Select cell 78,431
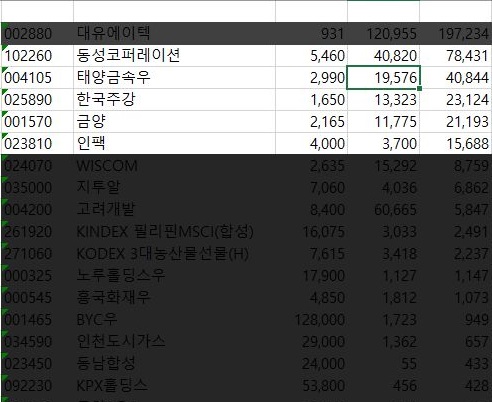Screen dimensions: 492x402 [x=456, y=56]
